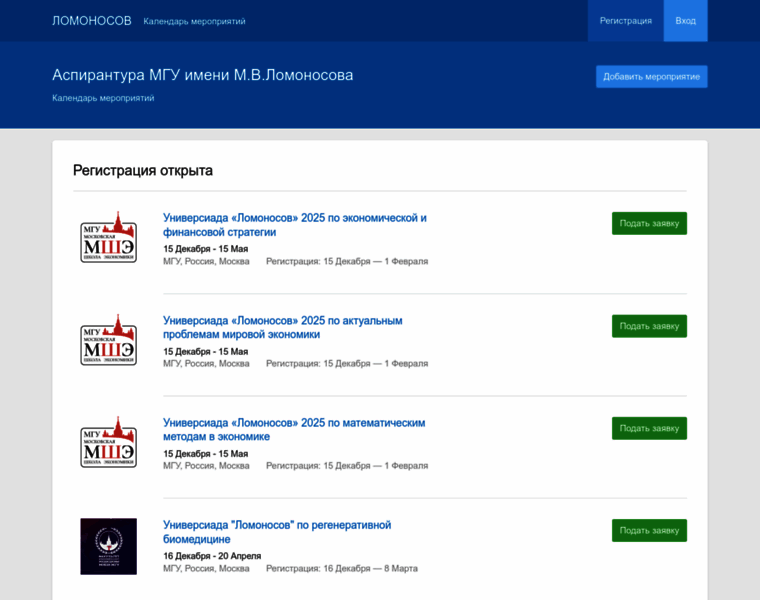The image size is (760, 600).
Task: Open Универсиада по математическим методам в экономике
Action: tap(294, 429)
